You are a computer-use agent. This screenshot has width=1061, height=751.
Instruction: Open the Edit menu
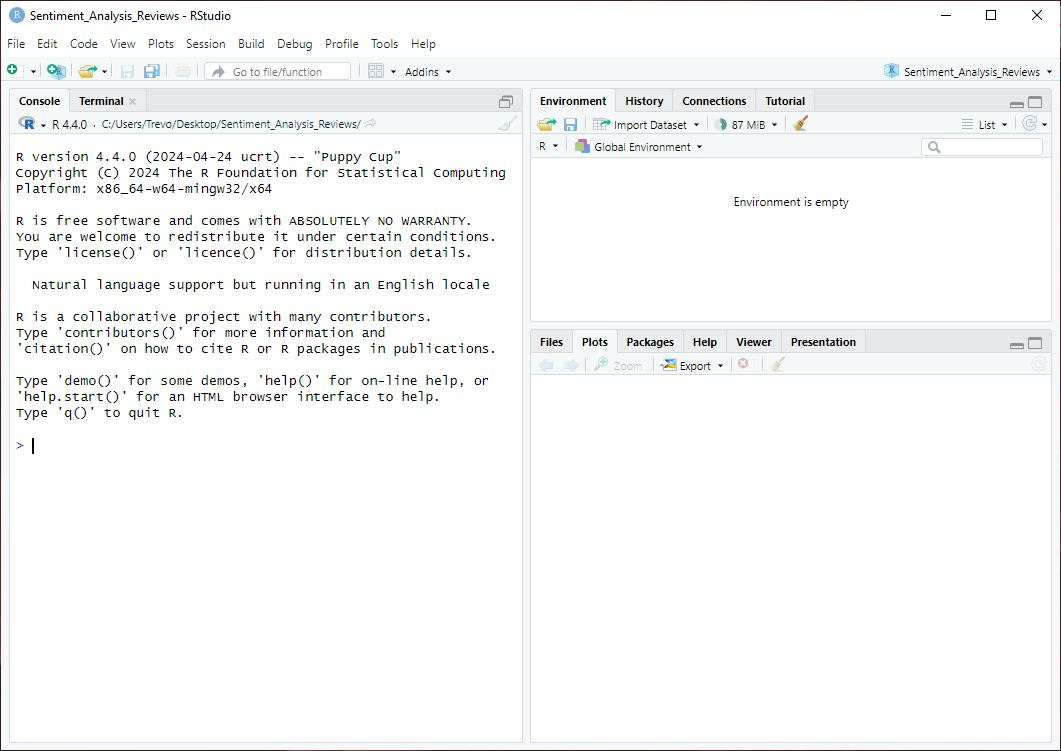[47, 44]
